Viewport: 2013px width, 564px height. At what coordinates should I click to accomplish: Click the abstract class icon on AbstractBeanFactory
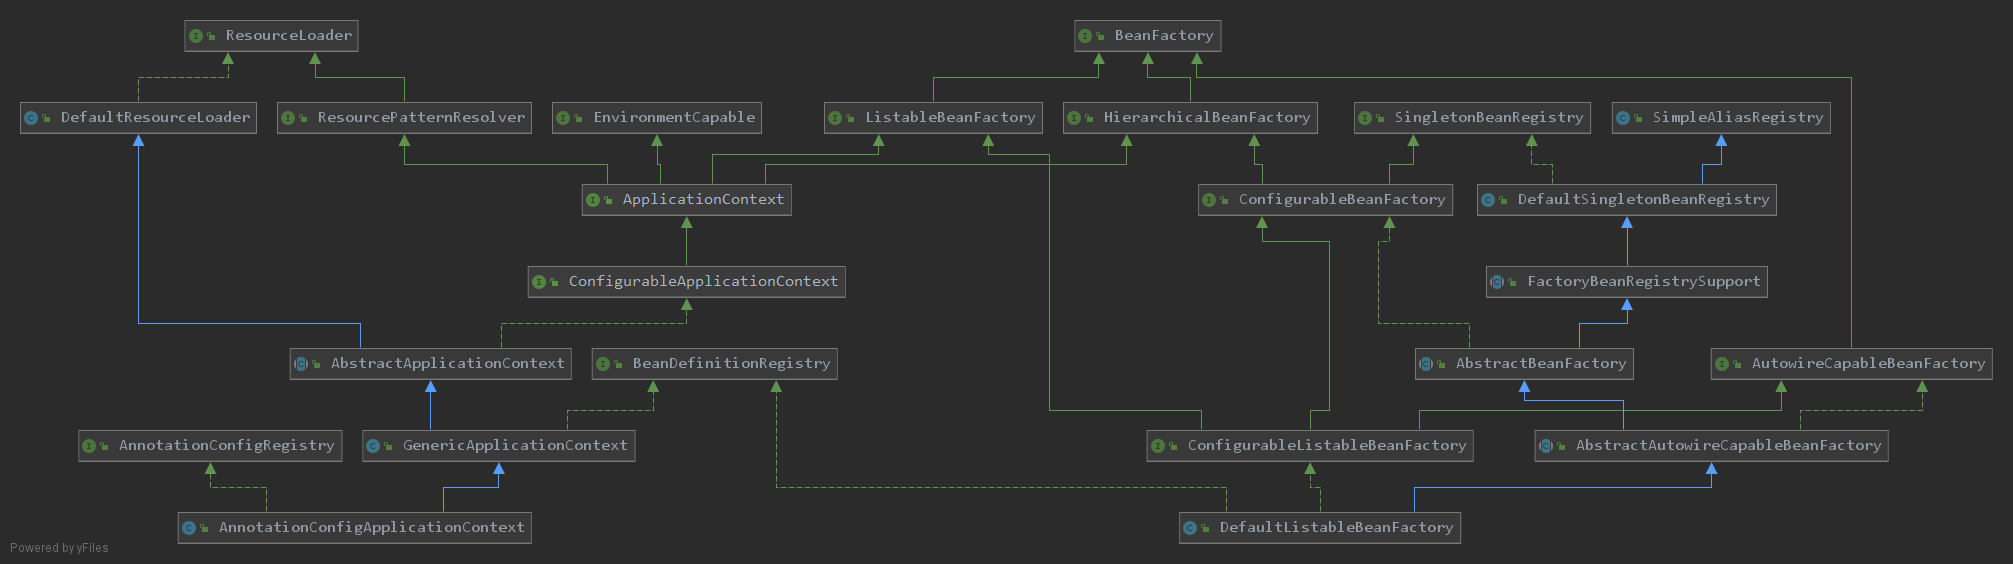tap(1426, 364)
